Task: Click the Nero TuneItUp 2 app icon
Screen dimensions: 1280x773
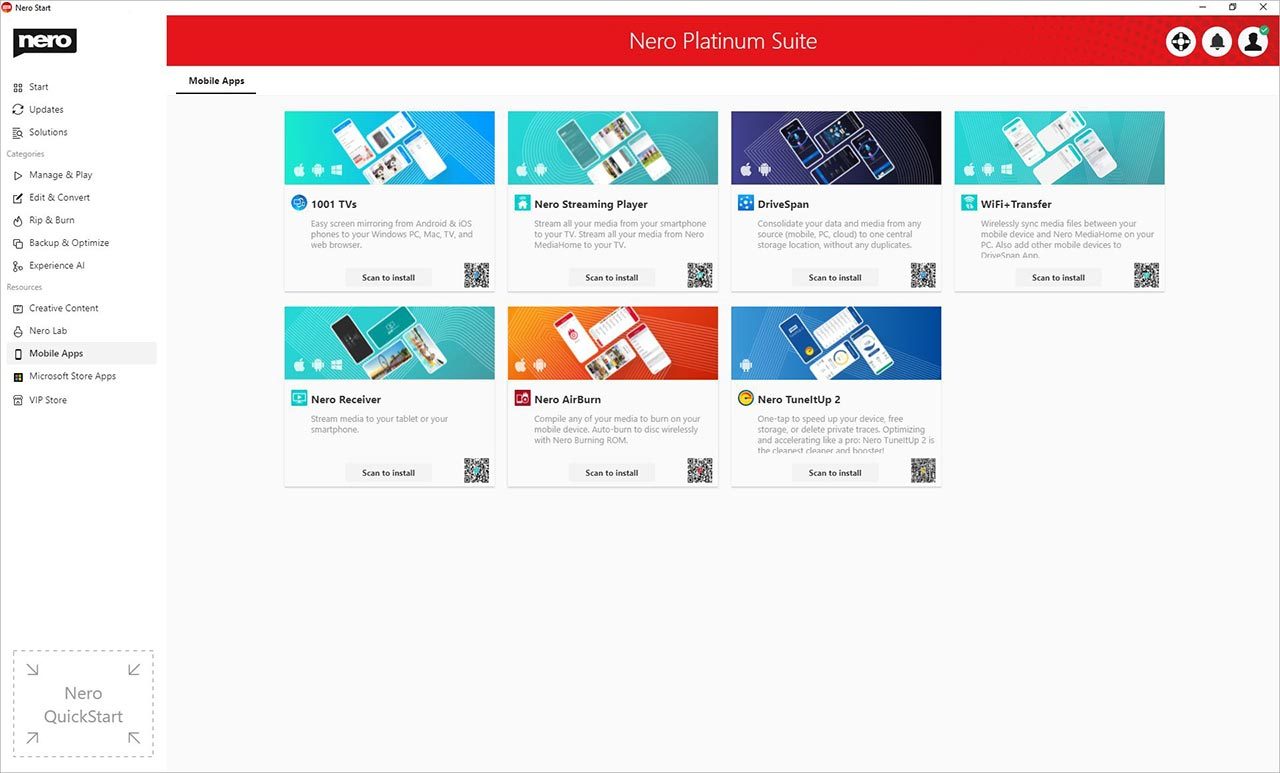Action: click(x=745, y=398)
